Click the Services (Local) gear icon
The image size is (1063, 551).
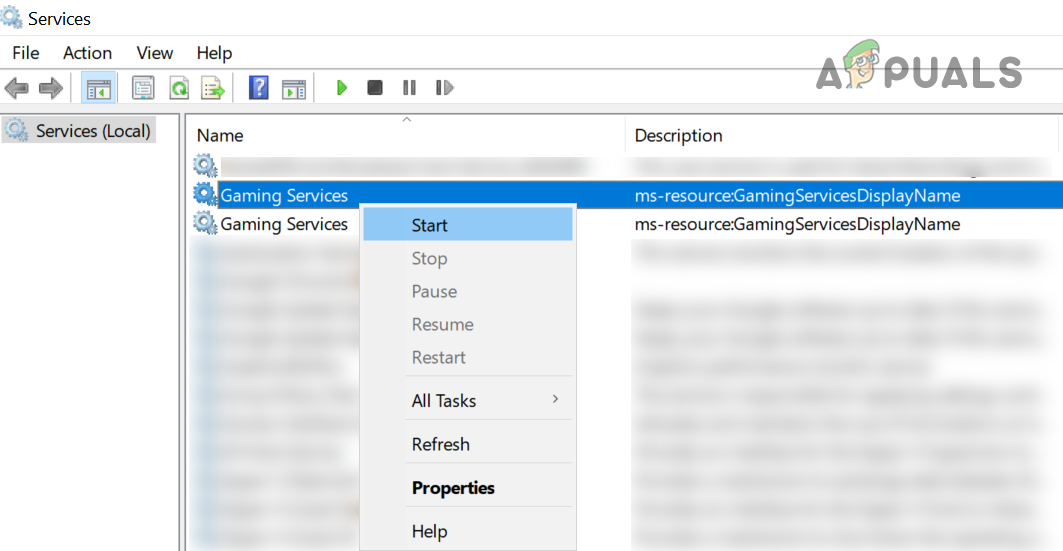click(x=16, y=129)
